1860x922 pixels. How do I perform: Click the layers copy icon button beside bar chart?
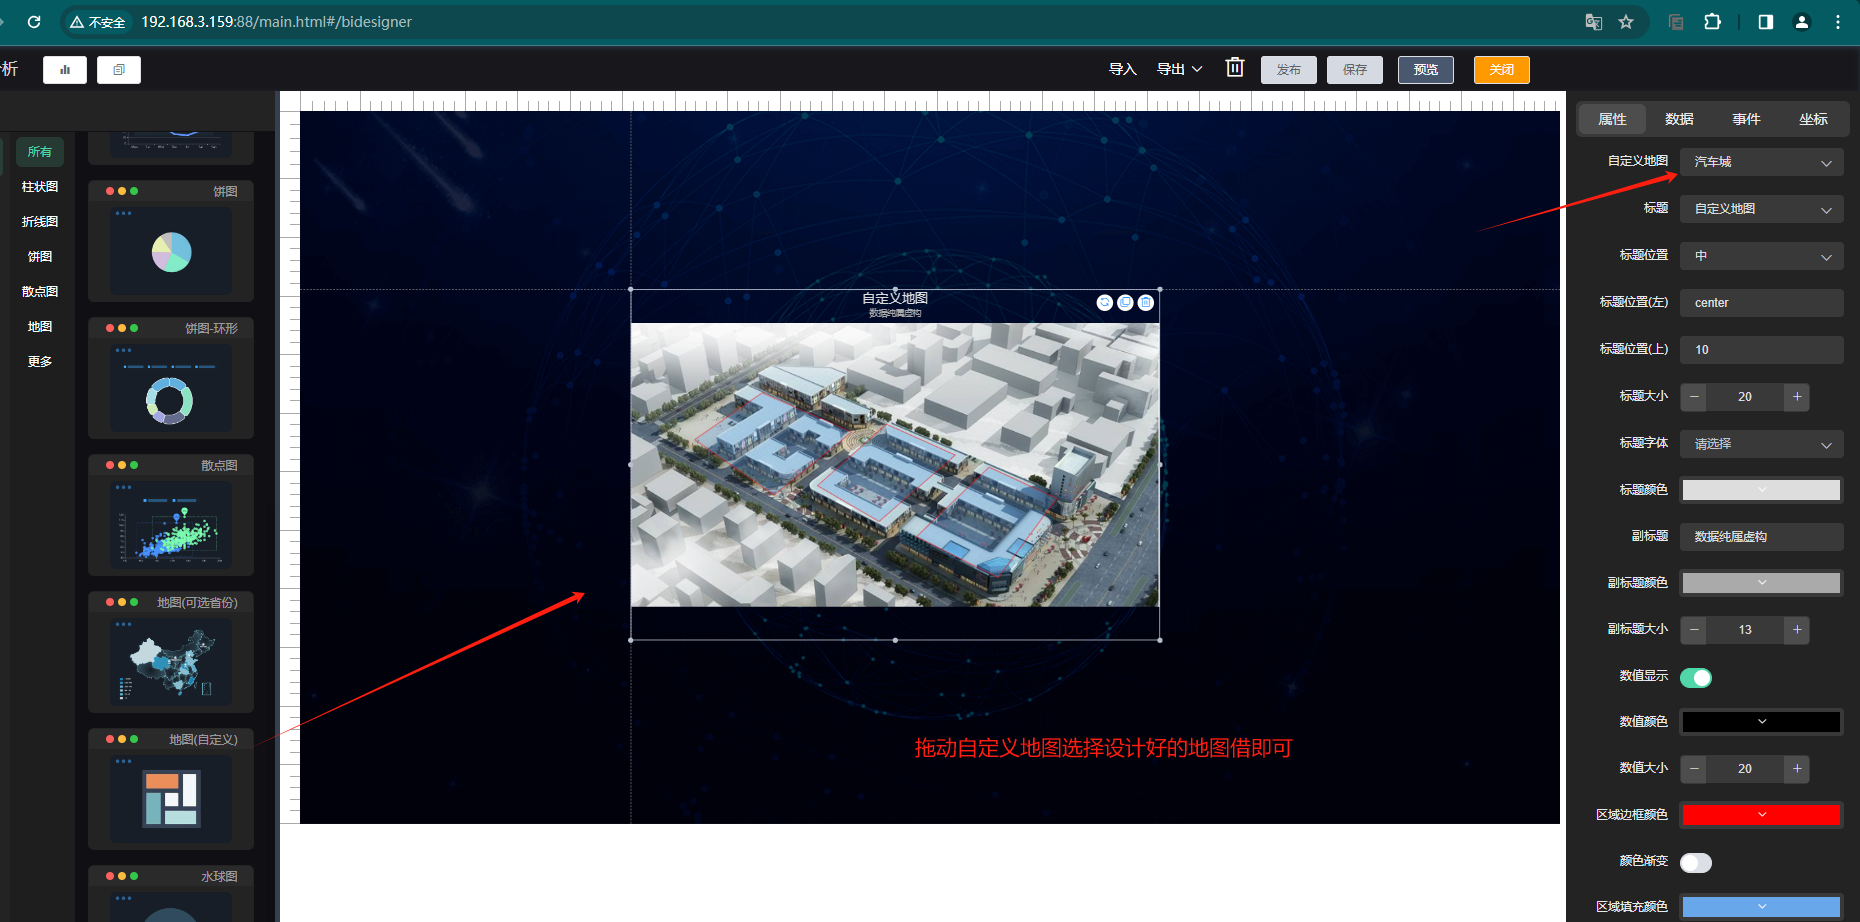click(x=119, y=70)
